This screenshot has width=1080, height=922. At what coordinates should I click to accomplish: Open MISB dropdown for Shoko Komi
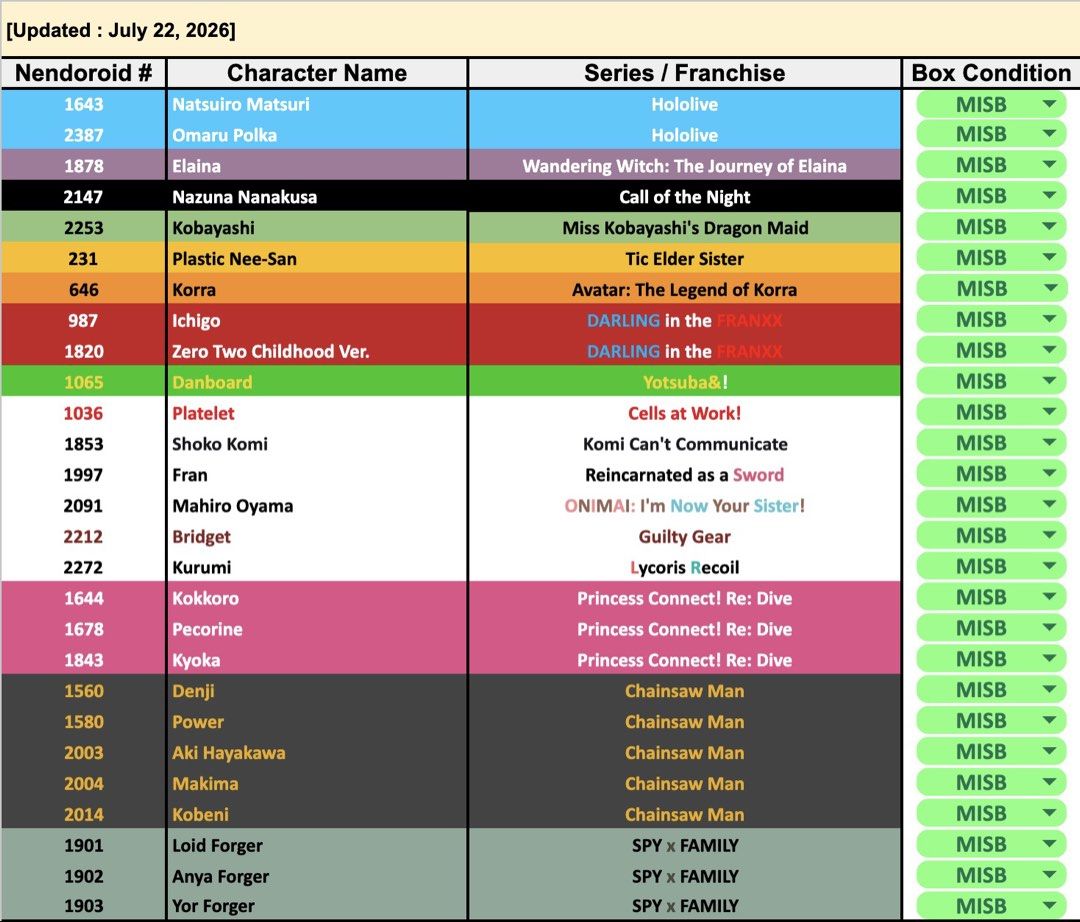(1050, 443)
